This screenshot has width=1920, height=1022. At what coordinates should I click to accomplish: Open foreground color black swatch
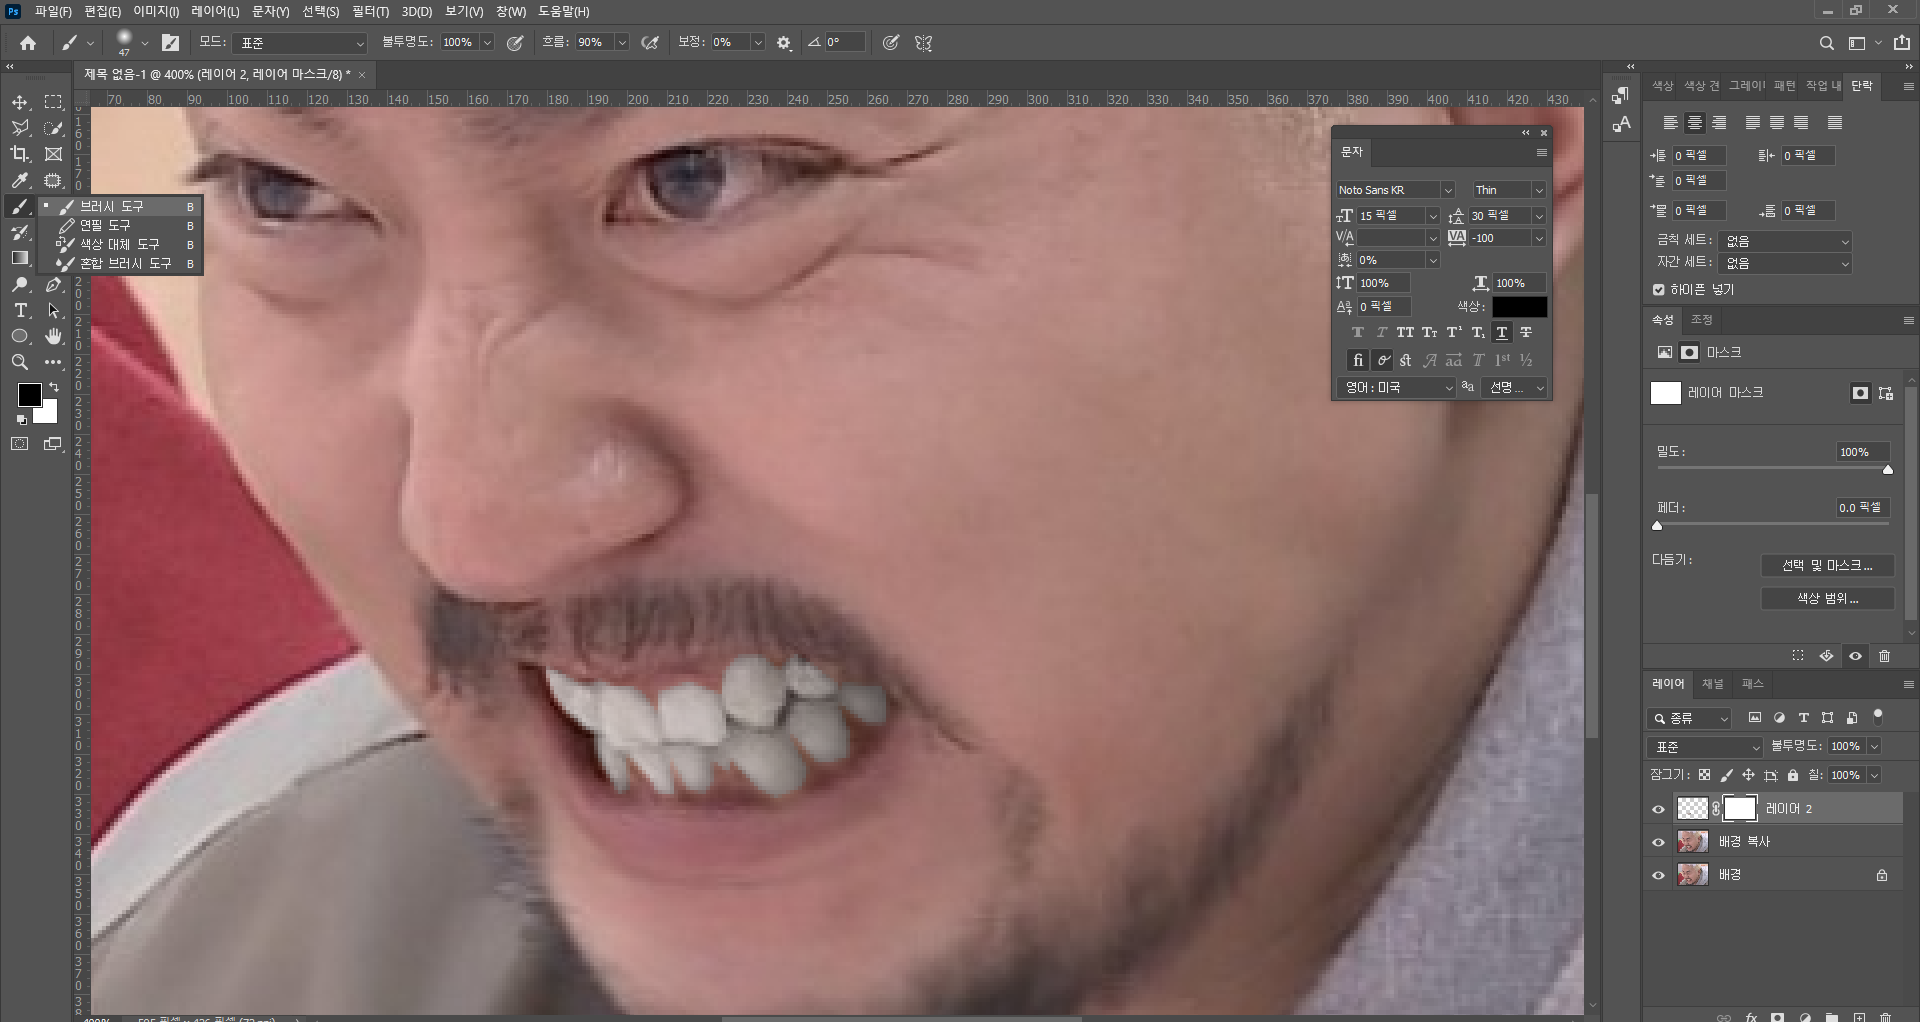click(29, 394)
